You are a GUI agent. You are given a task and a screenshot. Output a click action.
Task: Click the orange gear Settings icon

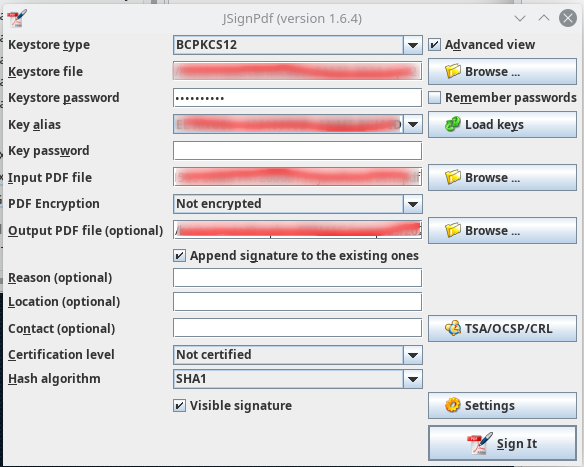click(453, 405)
